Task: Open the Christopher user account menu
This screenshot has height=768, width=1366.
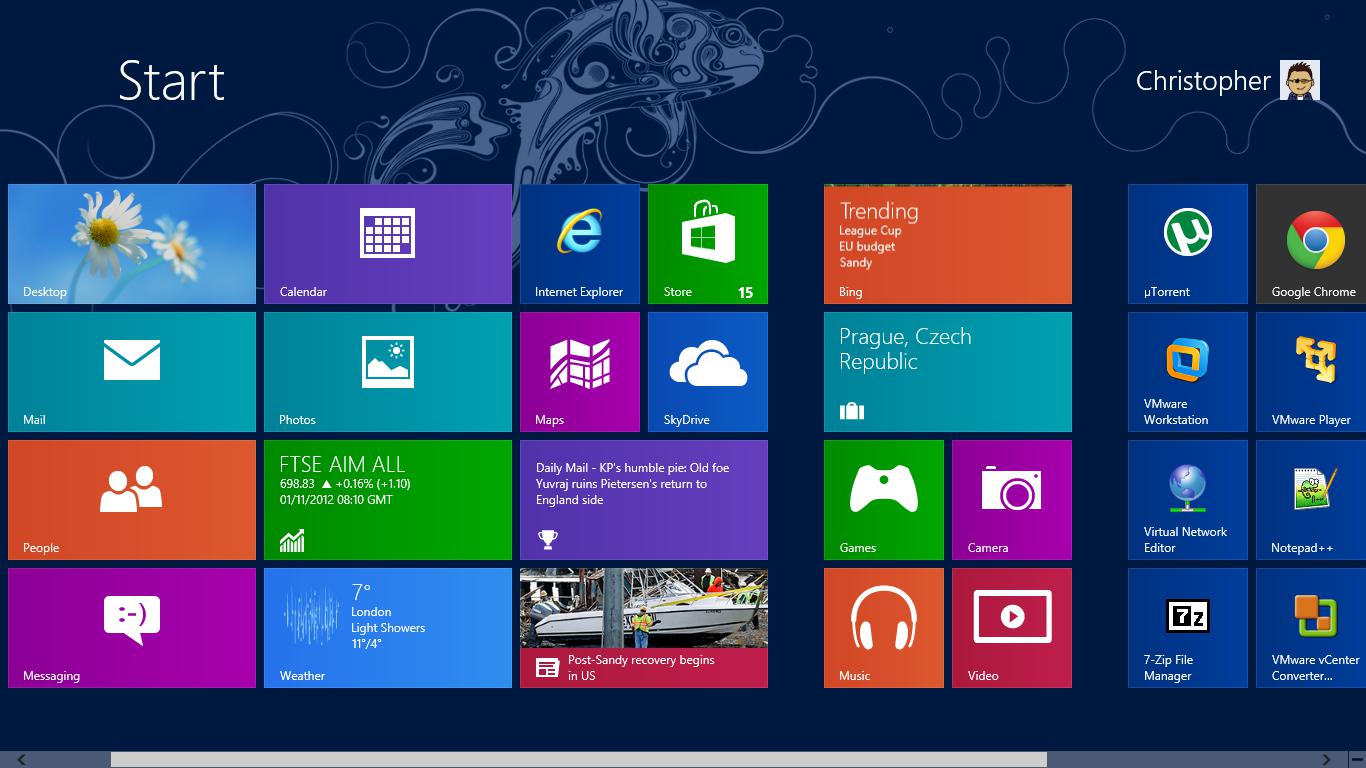Action: click(1227, 80)
